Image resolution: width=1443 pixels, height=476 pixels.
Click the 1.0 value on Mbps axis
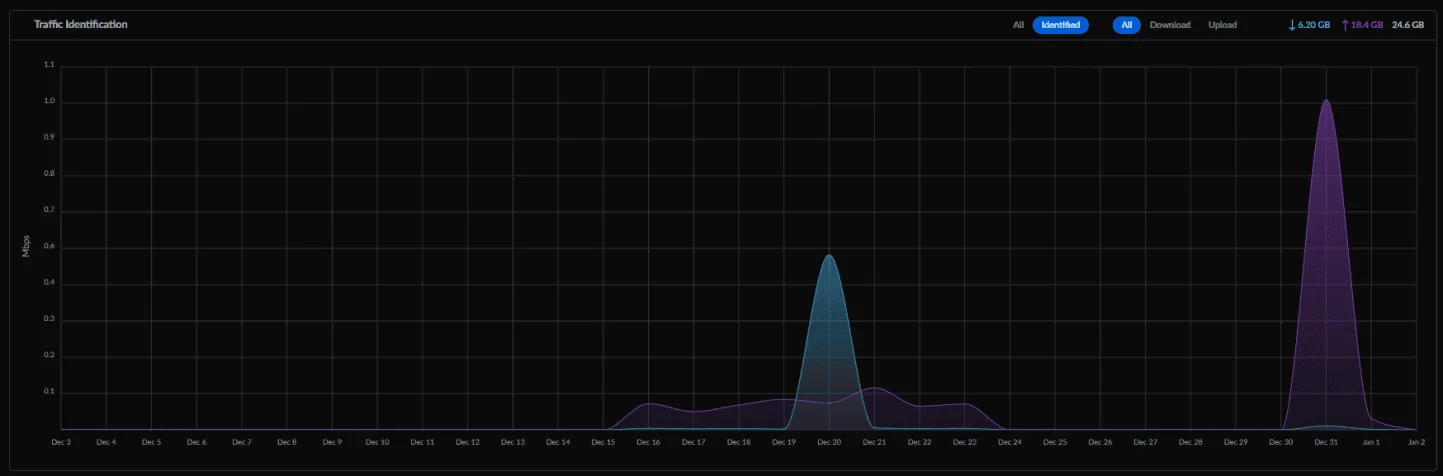tap(50, 102)
